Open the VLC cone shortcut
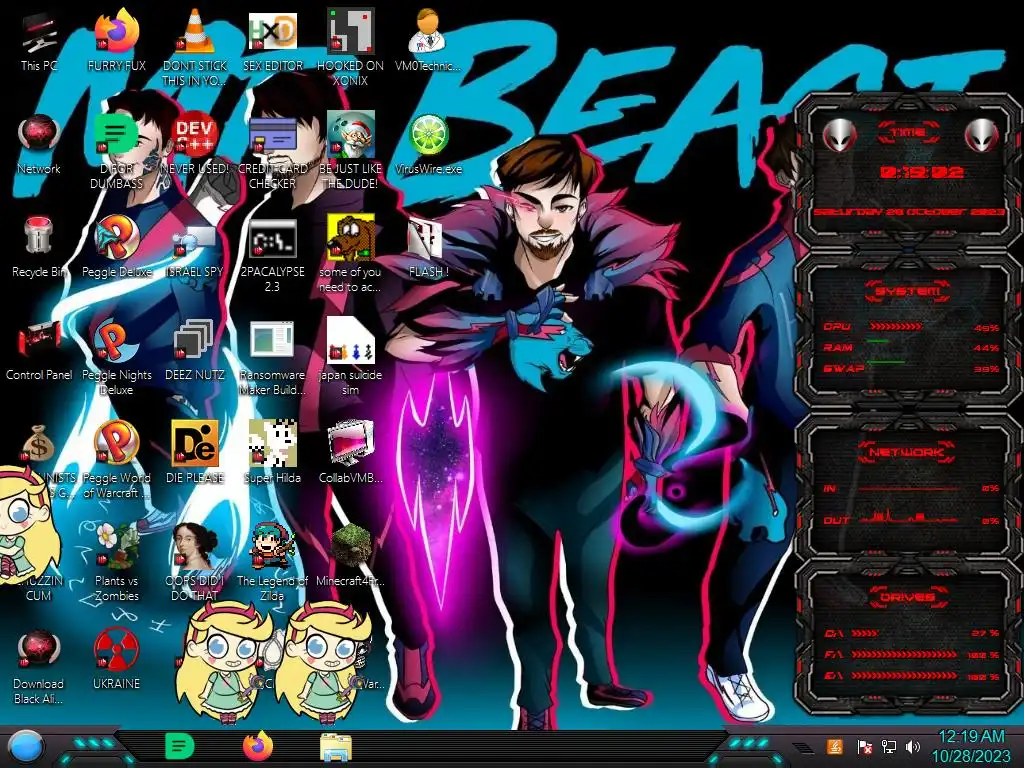 coord(195,31)
